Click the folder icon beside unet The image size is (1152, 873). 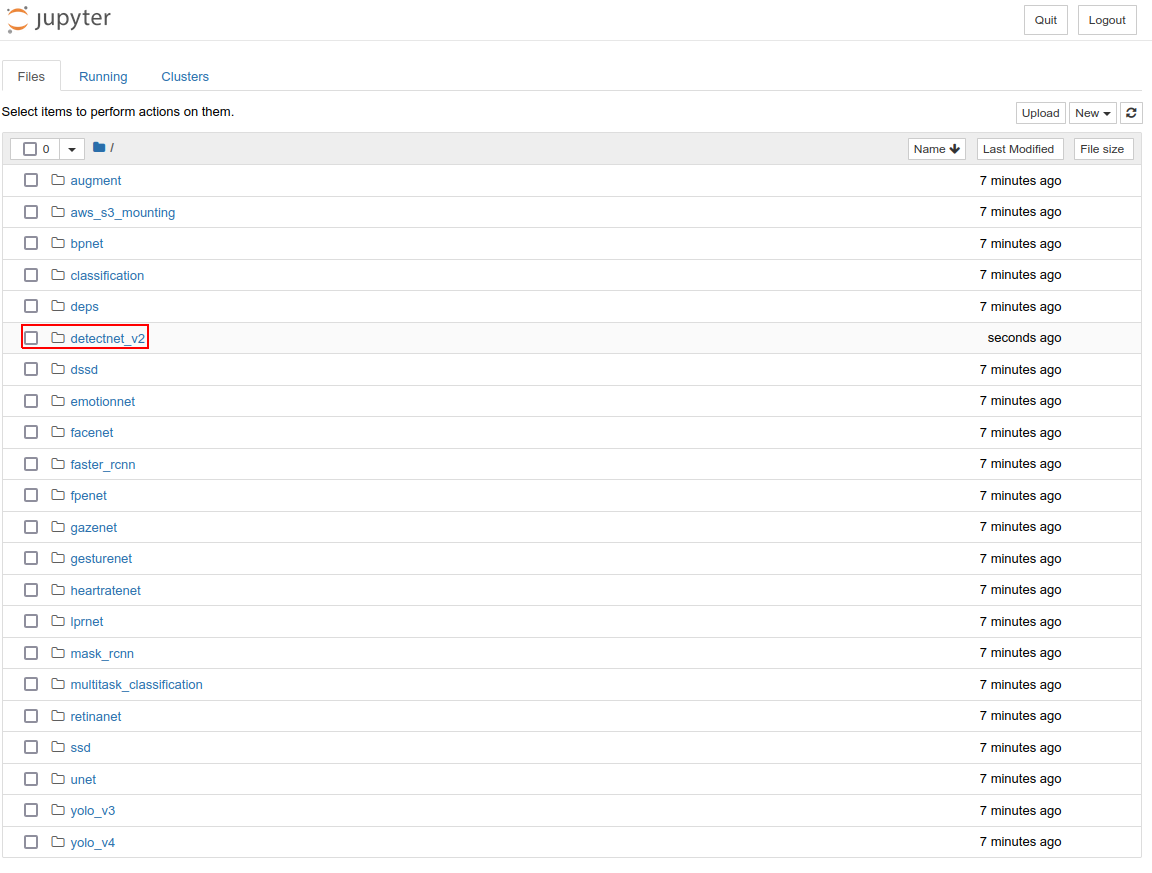tap(58, 778)
